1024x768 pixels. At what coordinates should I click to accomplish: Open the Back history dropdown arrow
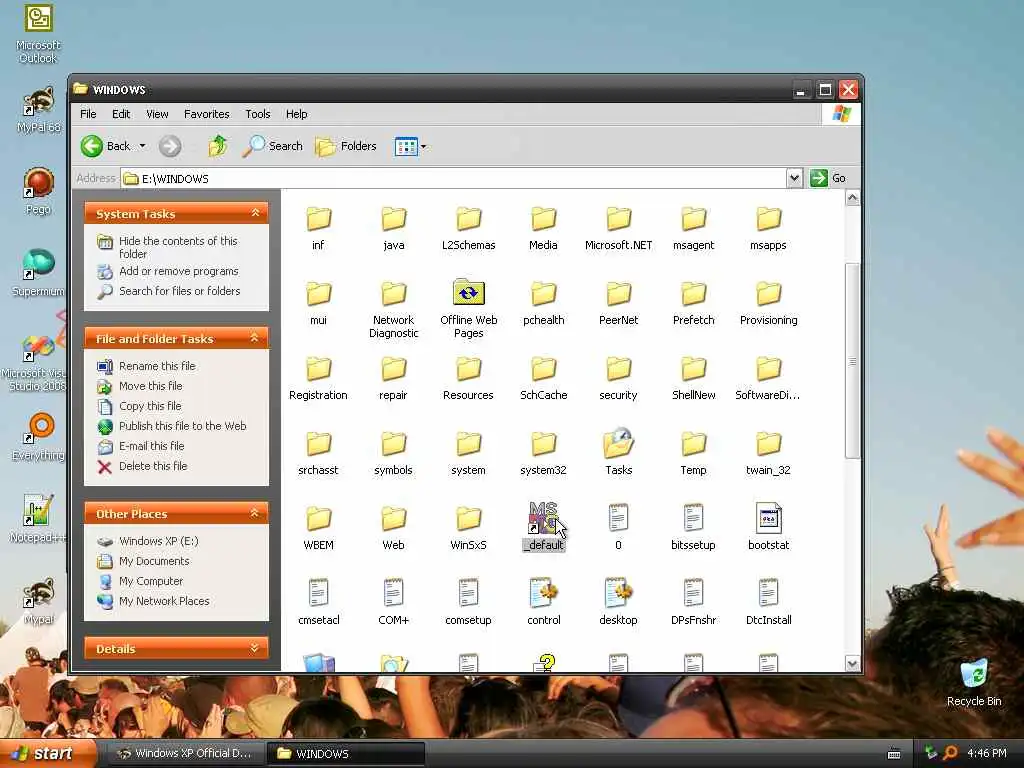click(x=142, y=146)
